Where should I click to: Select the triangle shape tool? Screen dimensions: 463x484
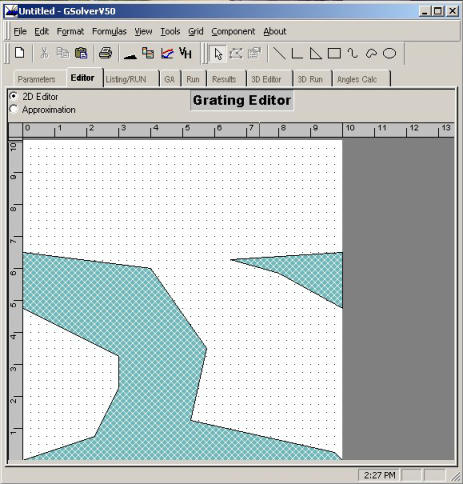click(315, 53)
